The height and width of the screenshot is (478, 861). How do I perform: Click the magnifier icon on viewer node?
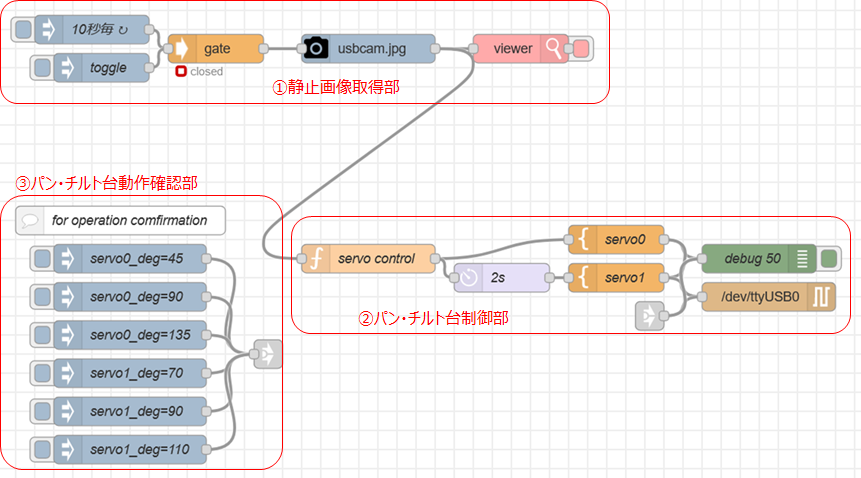click(x=553, y=48)
